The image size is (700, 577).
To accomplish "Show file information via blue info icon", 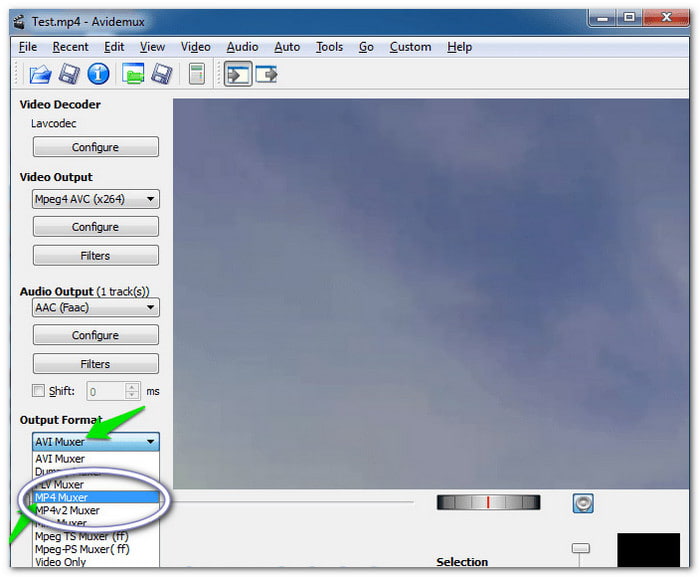I will 98,74.
